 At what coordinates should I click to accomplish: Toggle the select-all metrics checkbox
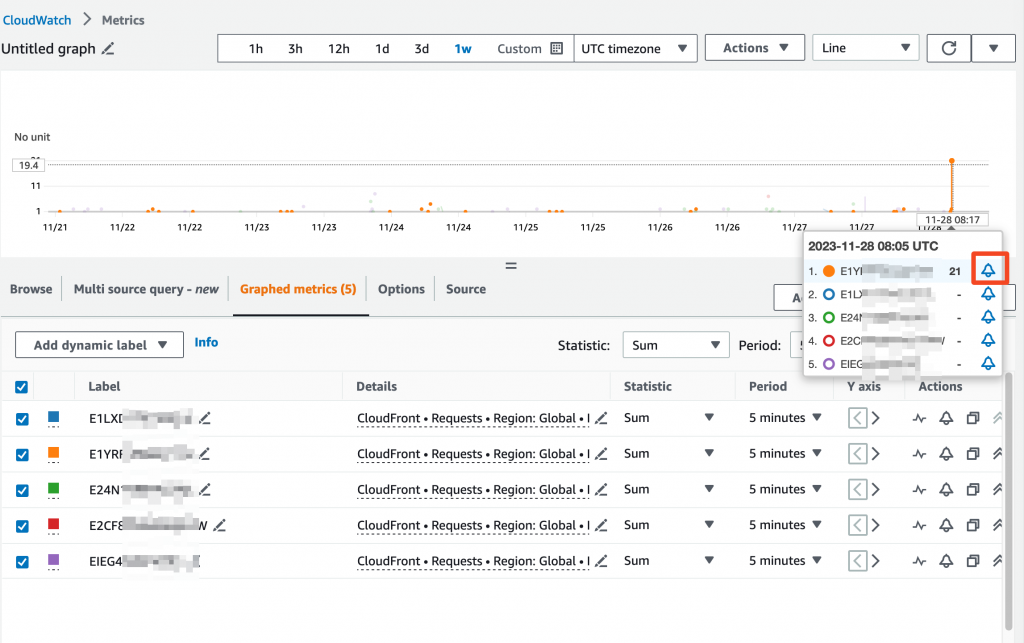tap(22, 387)
